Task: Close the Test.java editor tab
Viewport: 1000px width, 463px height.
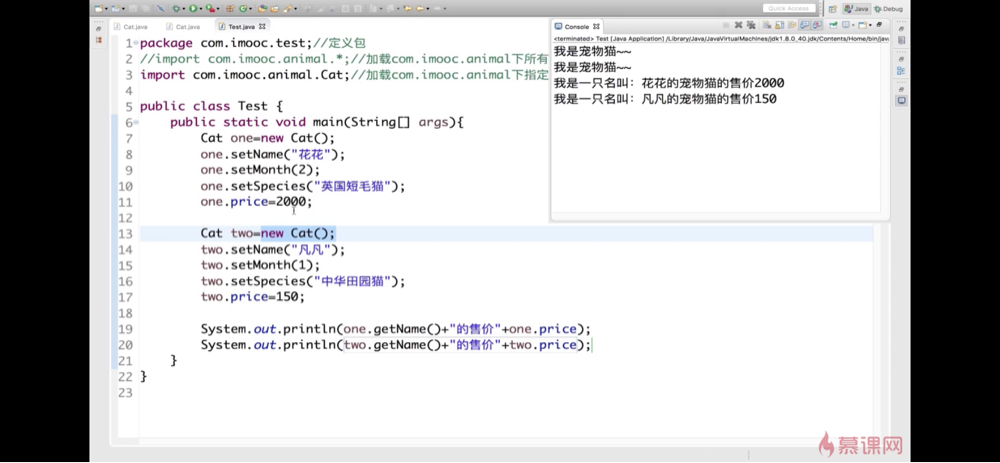Action: pos(262,27)
